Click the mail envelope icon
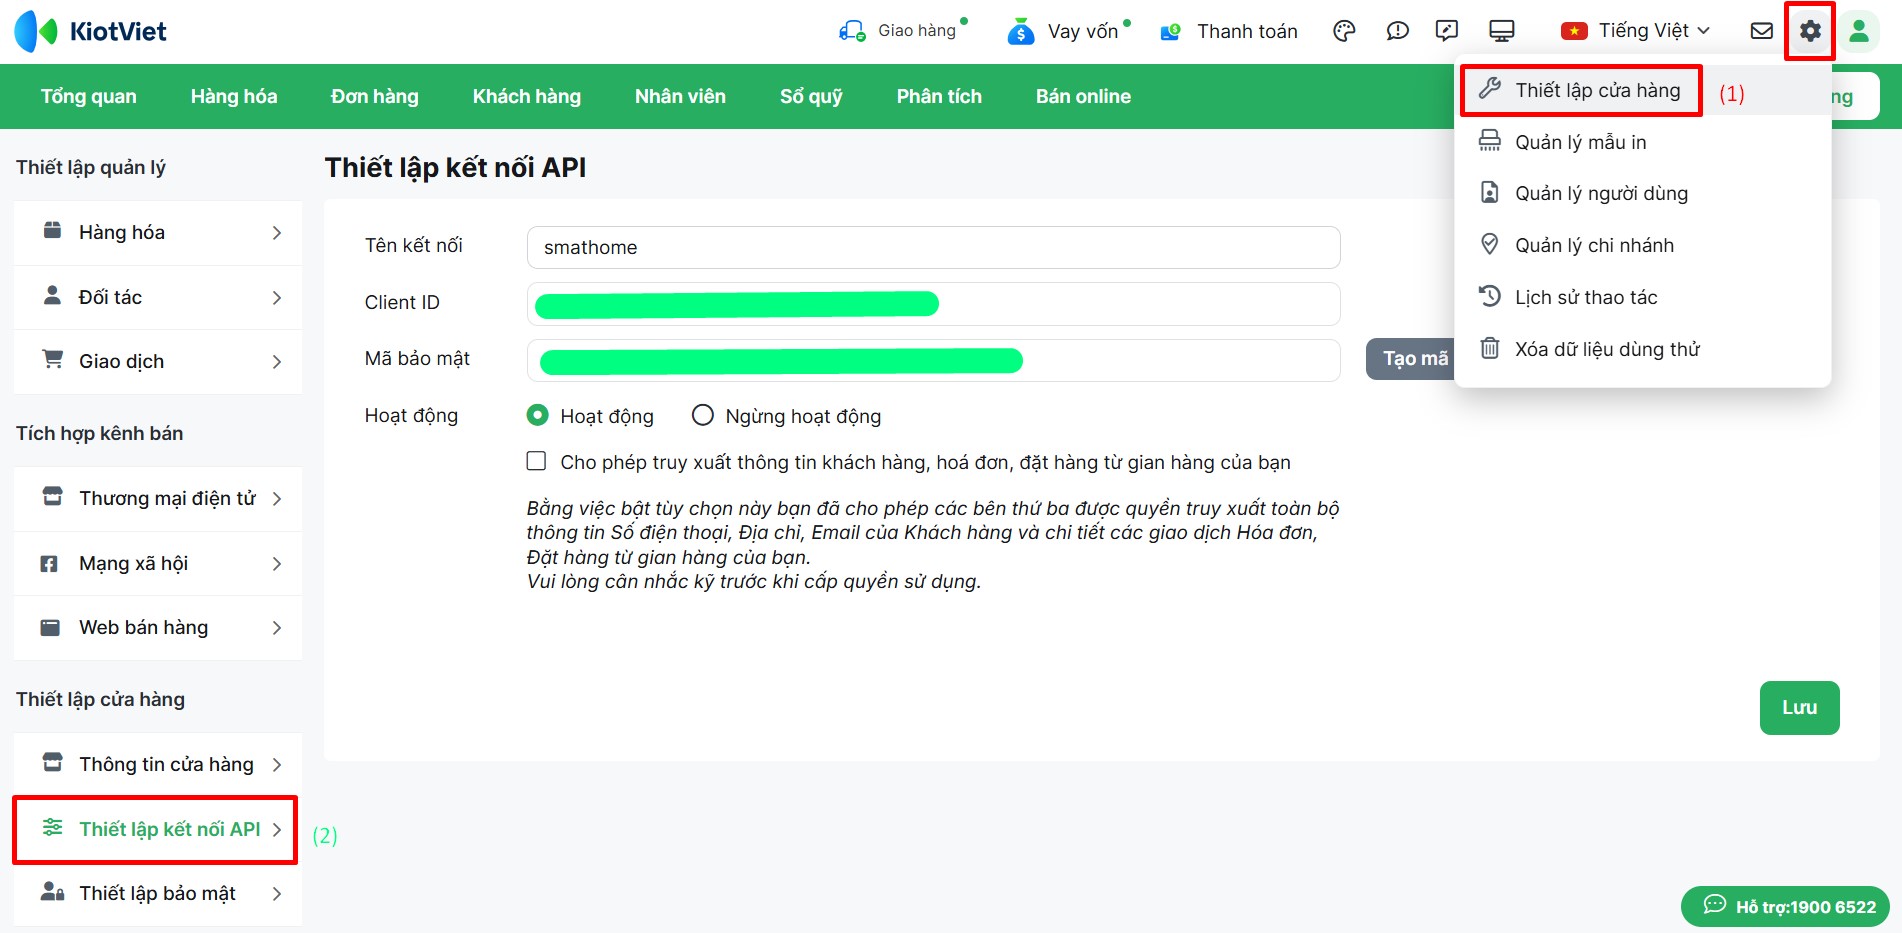Viewport: 1902px width, 933px height. (x=1761, y=31)
